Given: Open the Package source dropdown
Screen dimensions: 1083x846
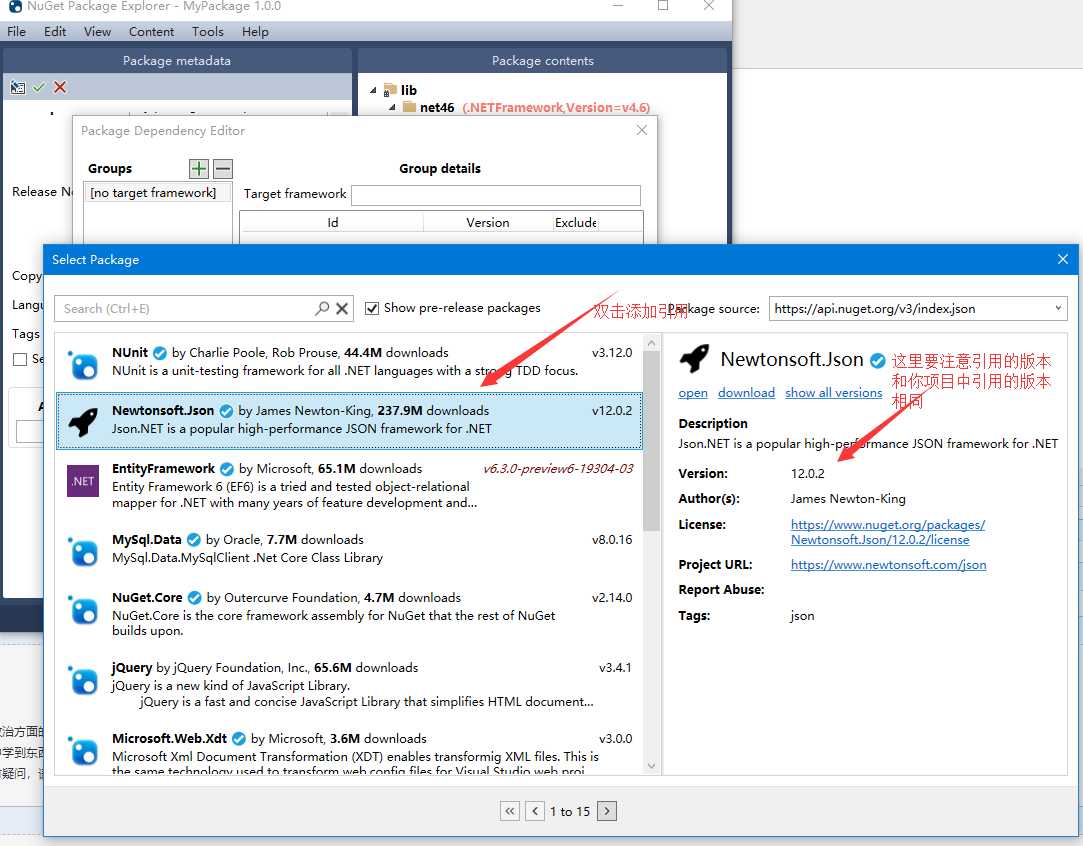Looking at the screenshot, I should (x=1057, y=308).
